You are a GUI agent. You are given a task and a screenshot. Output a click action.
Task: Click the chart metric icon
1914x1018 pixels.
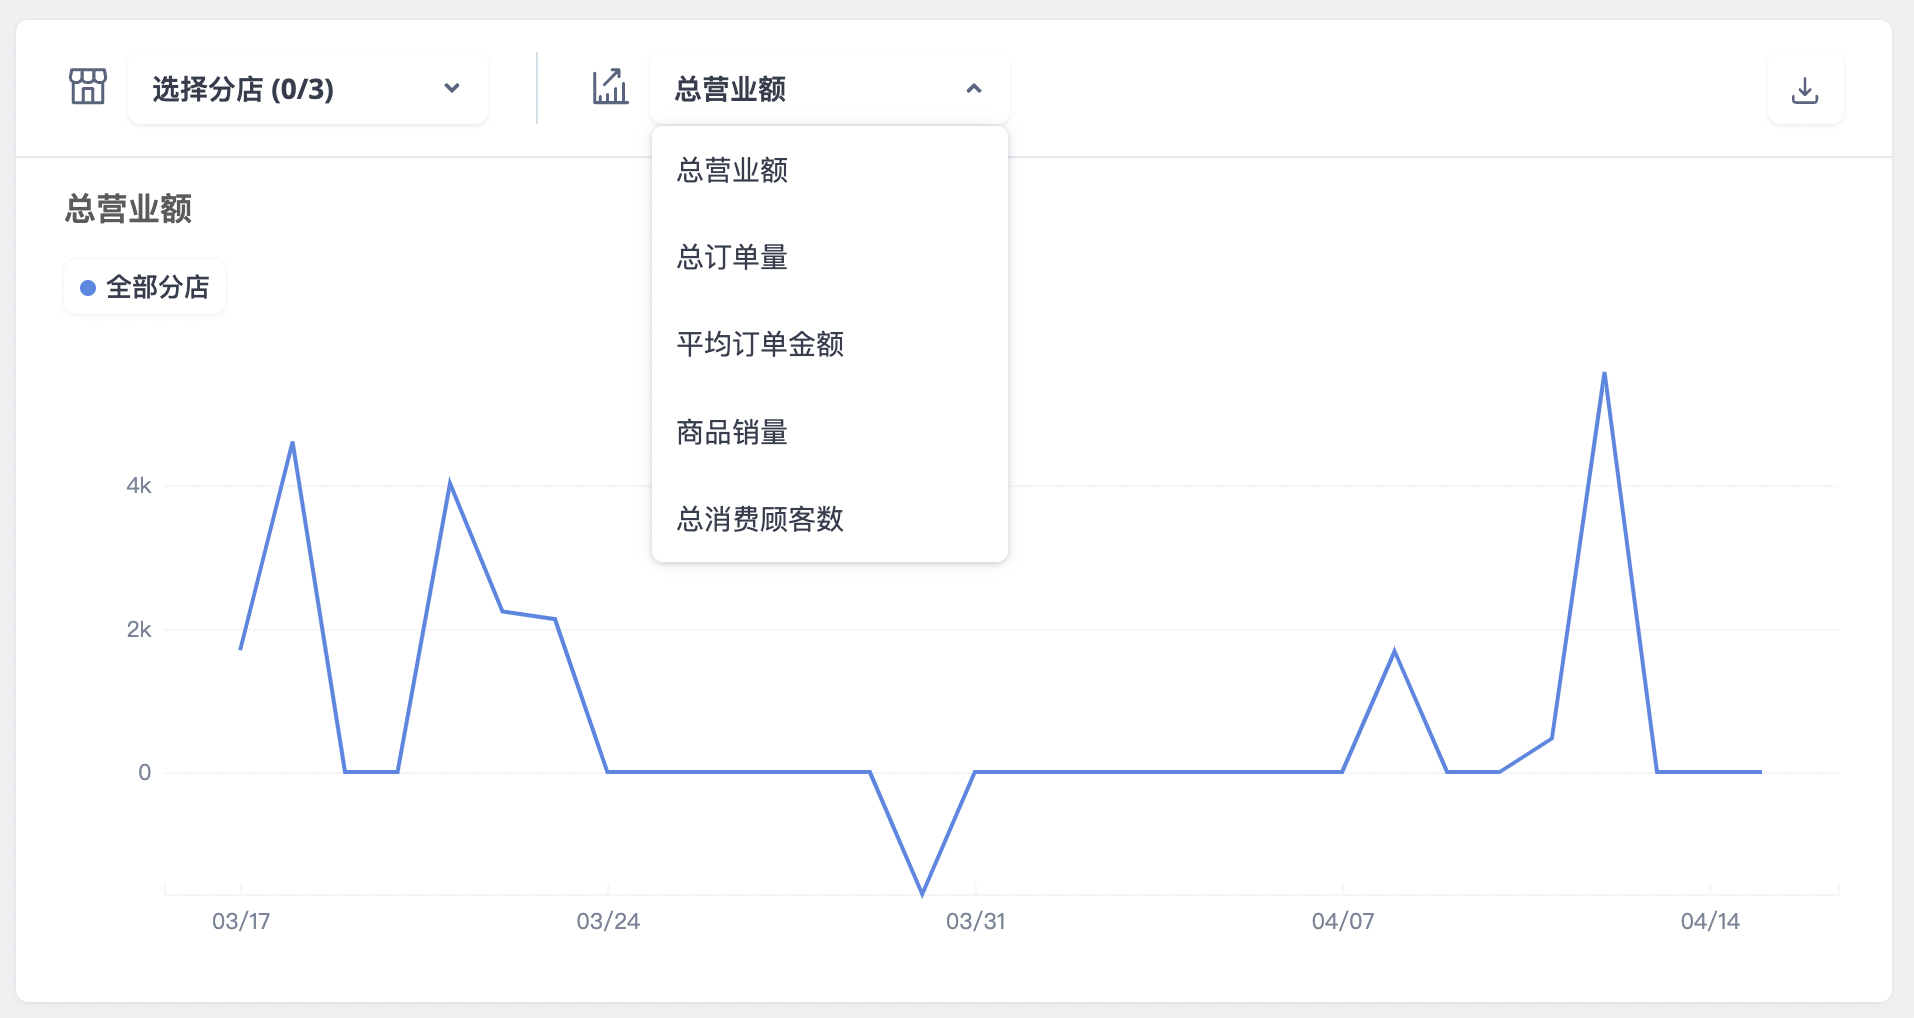(x=610, y=87)
